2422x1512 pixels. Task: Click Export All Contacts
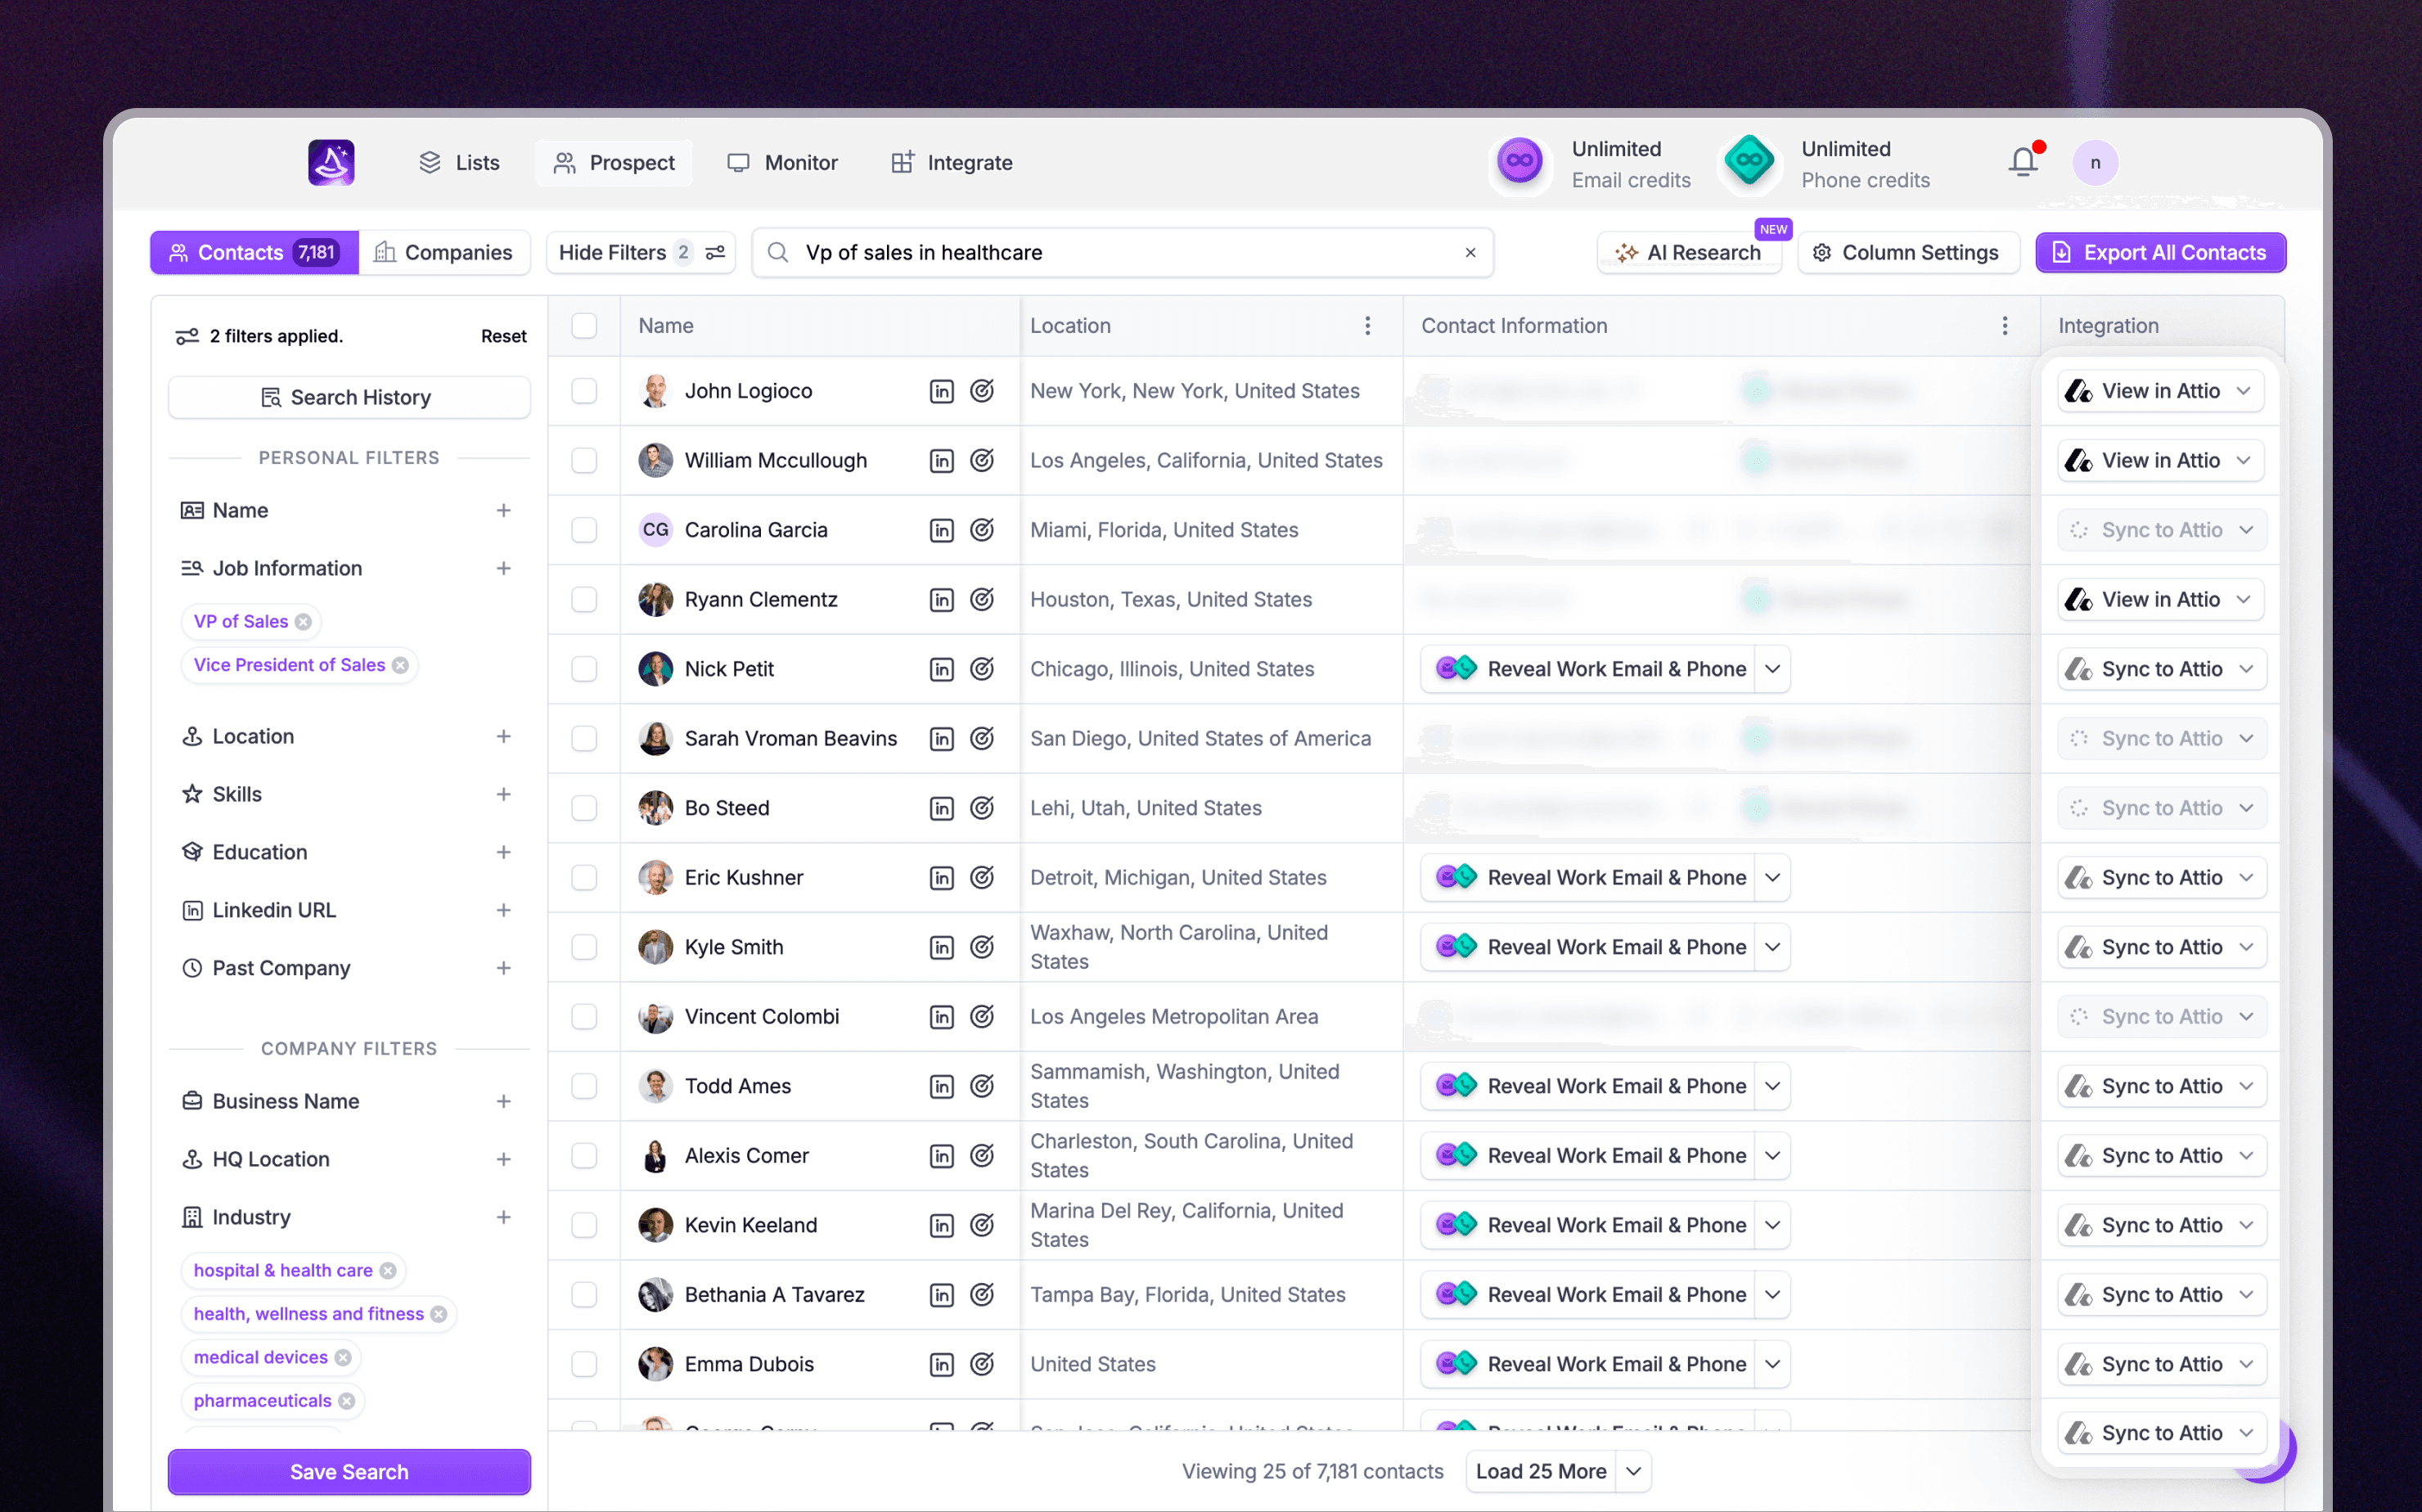[2160, 253]
